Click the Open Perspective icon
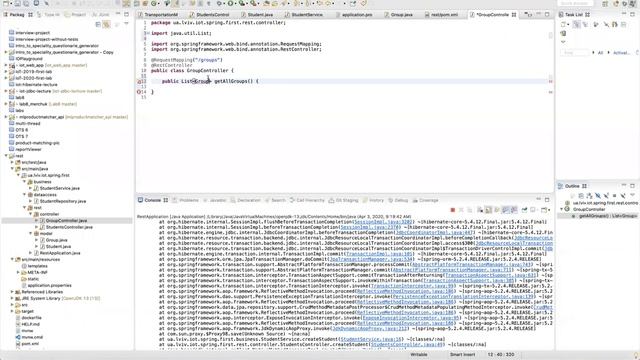The height and width of the screenshot is (360, 640). point(604,3)
